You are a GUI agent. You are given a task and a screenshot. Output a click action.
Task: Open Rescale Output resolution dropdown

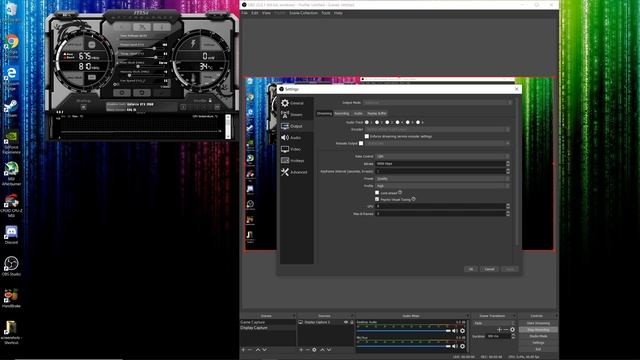point(437,143)
